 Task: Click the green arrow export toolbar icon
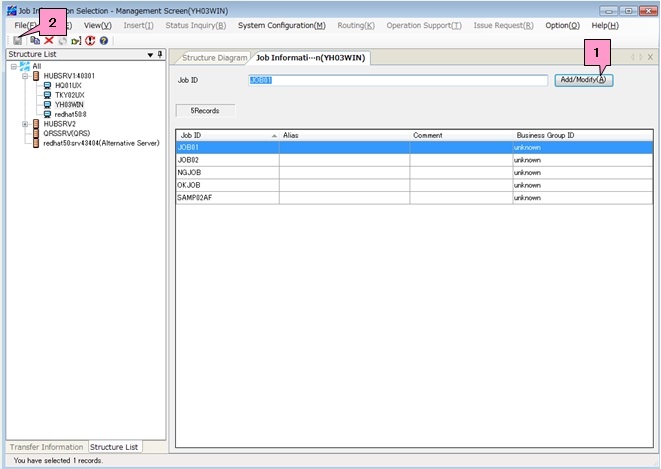(76, 40)
